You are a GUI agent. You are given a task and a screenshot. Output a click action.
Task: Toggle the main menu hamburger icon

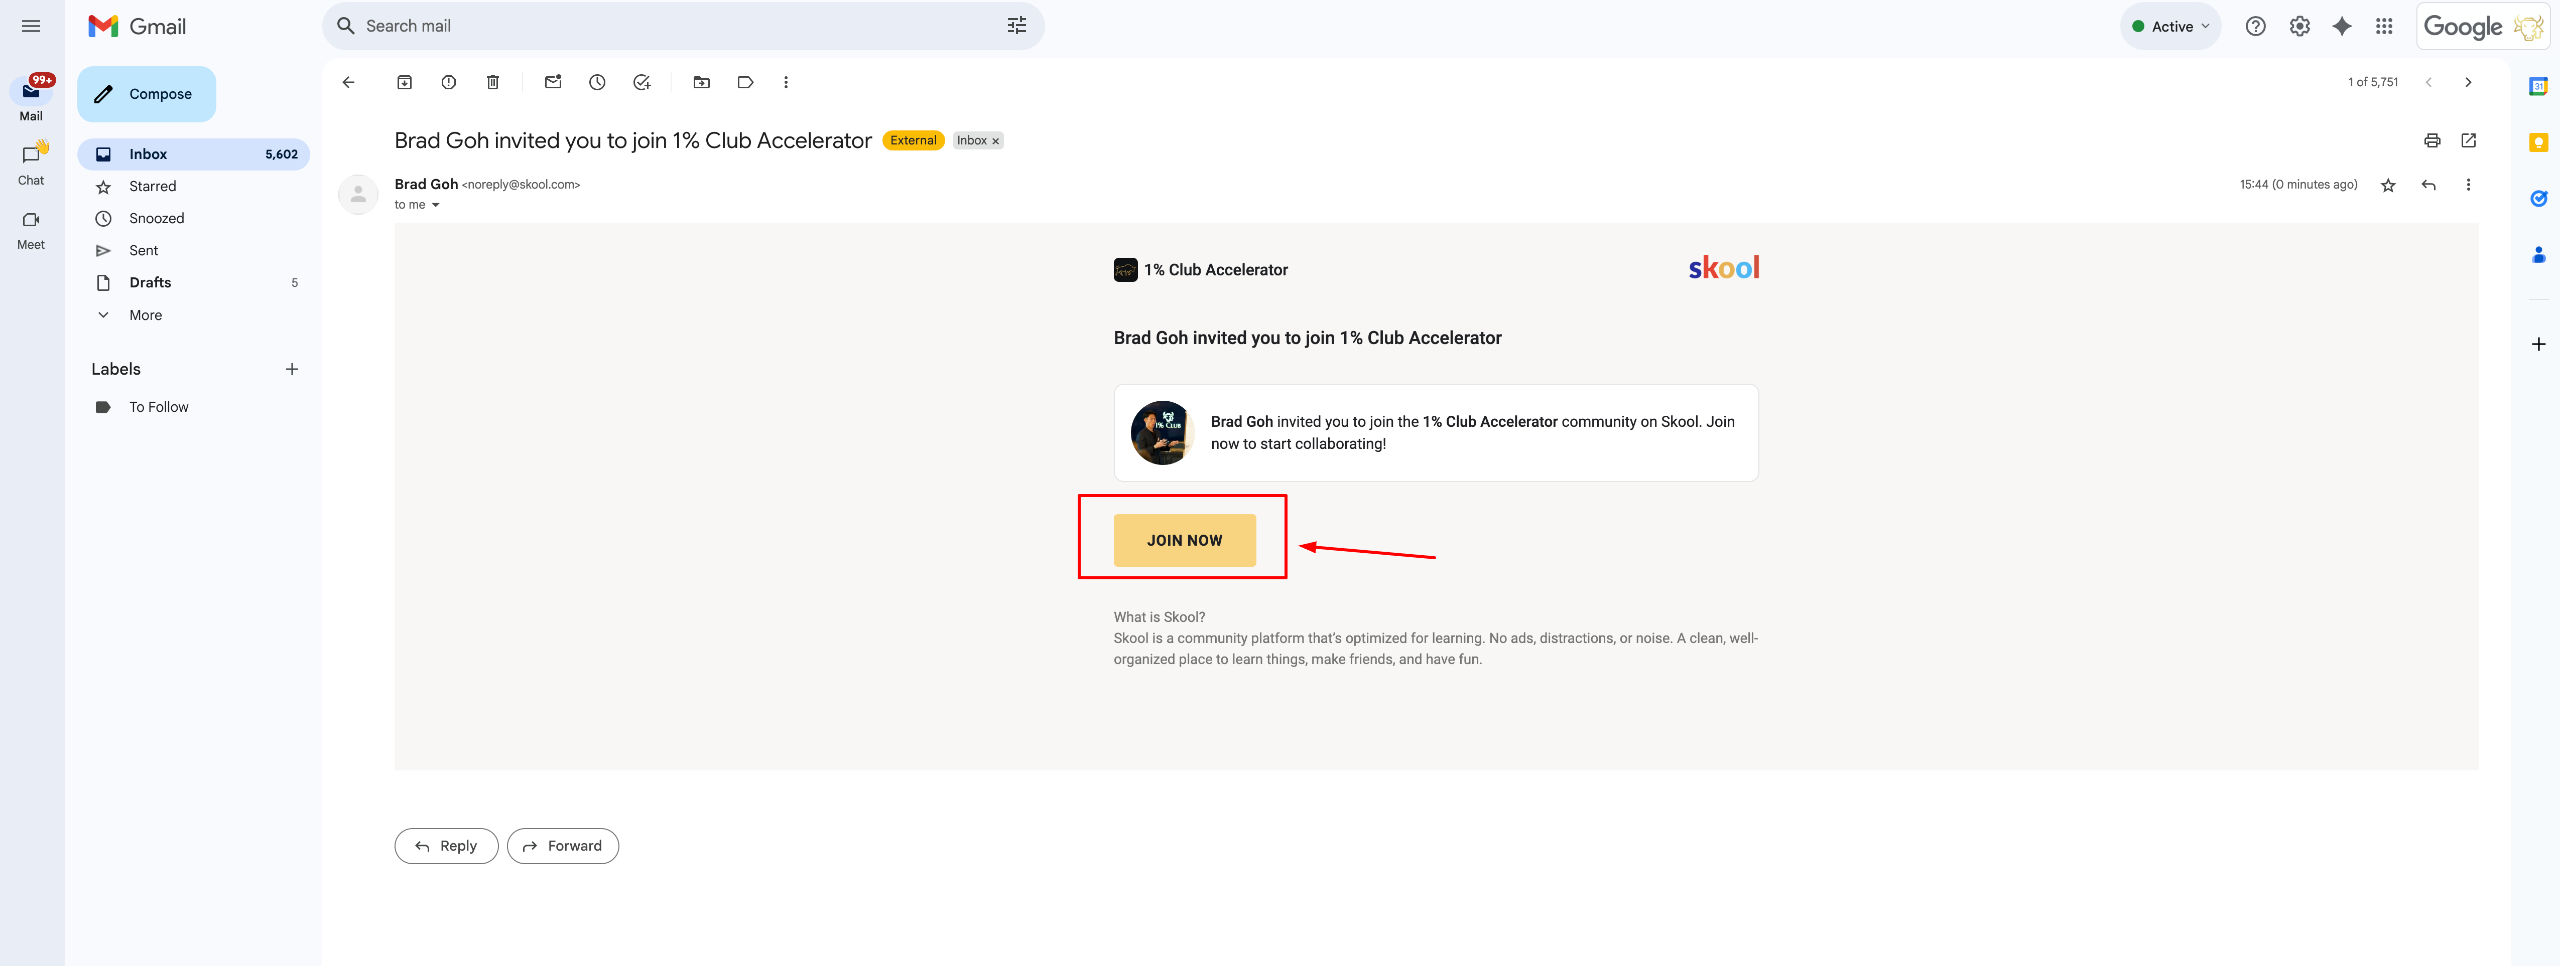click(31, 26)
